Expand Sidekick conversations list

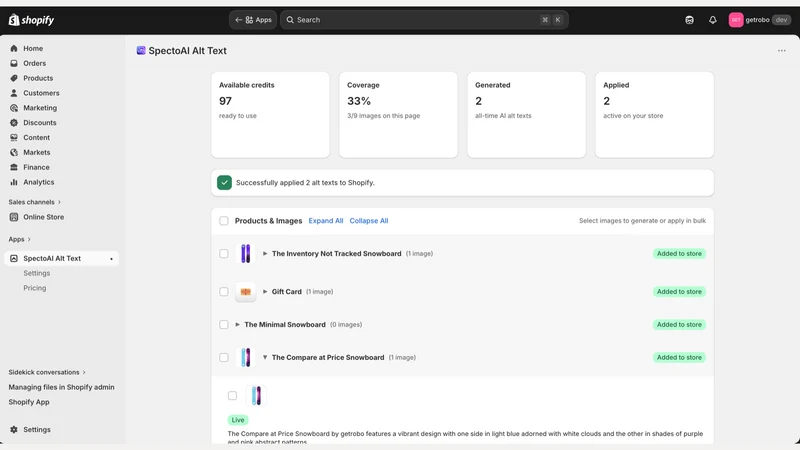pos(47,372)
